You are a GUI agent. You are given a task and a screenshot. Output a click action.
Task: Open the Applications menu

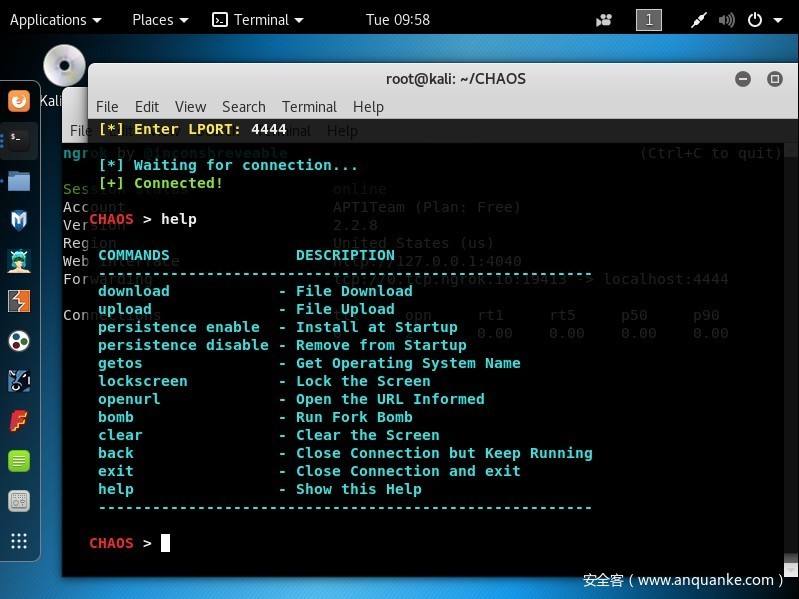[x=56, y=20]
